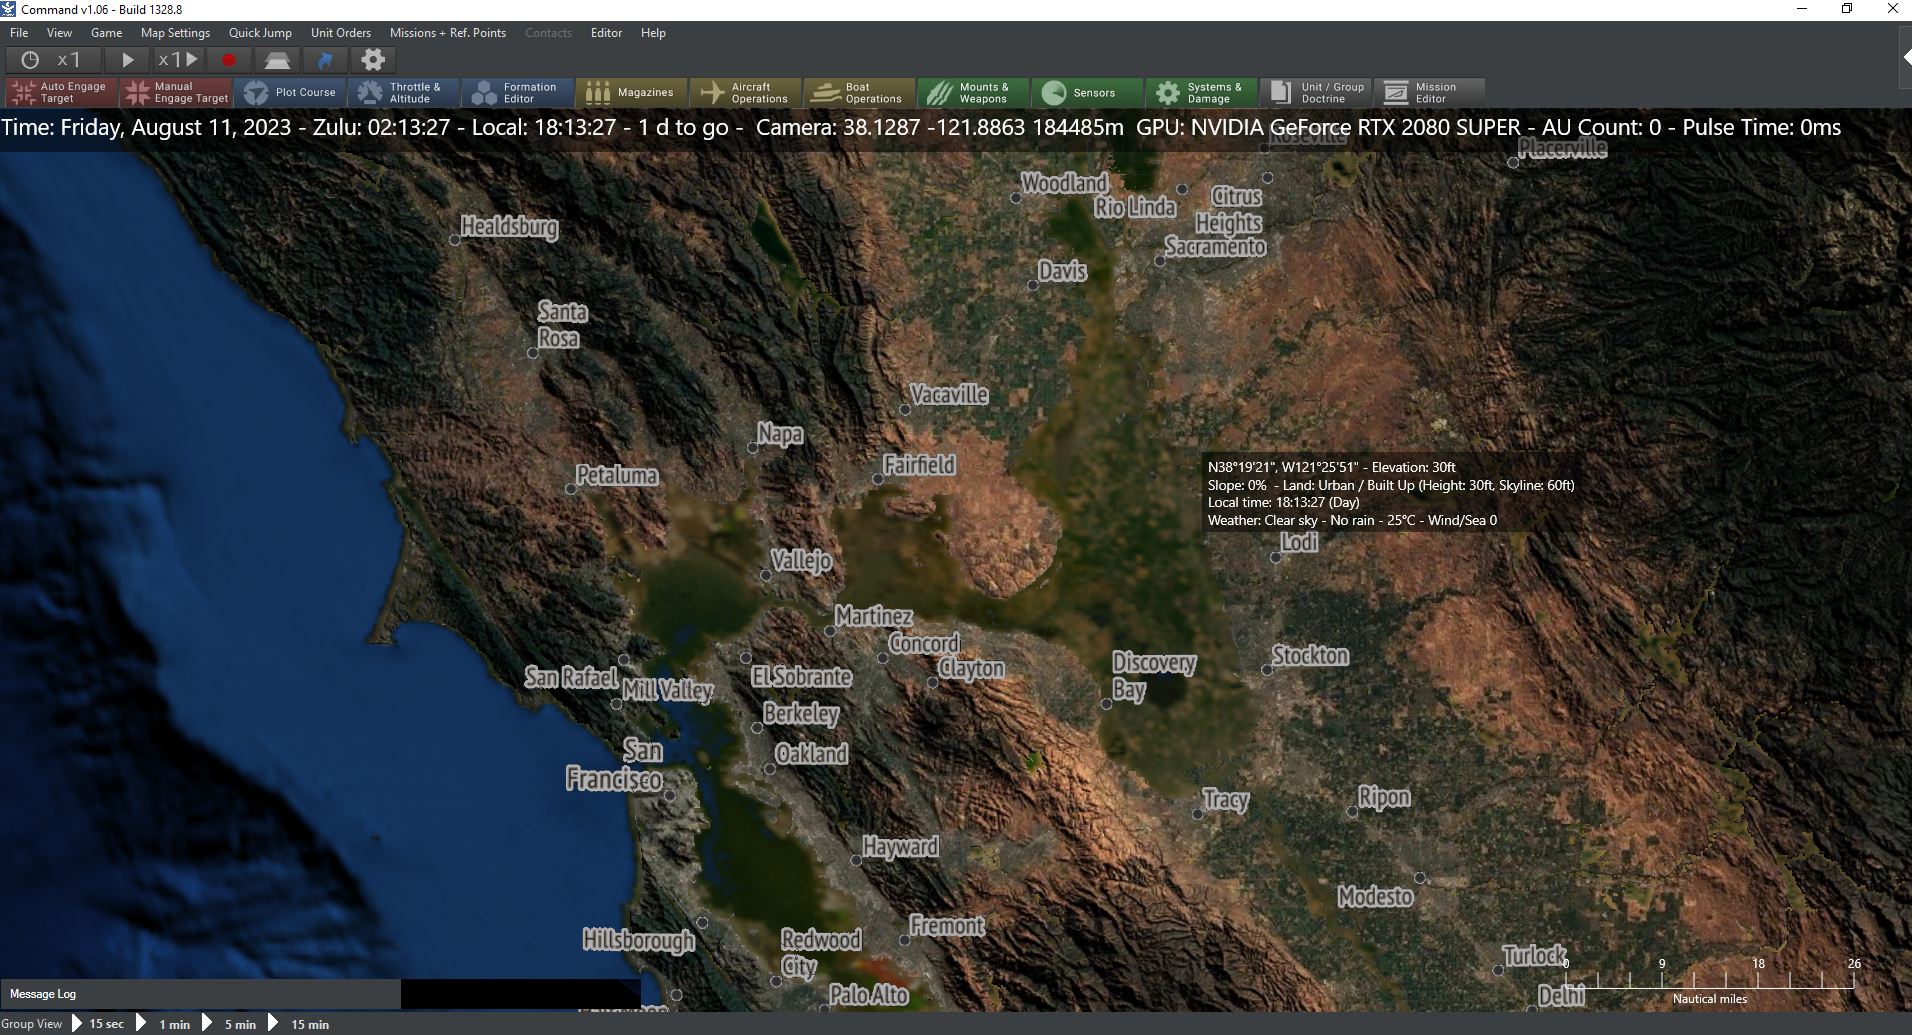
Task: Open Mounts & Weapons
Action: coord(974,93)
